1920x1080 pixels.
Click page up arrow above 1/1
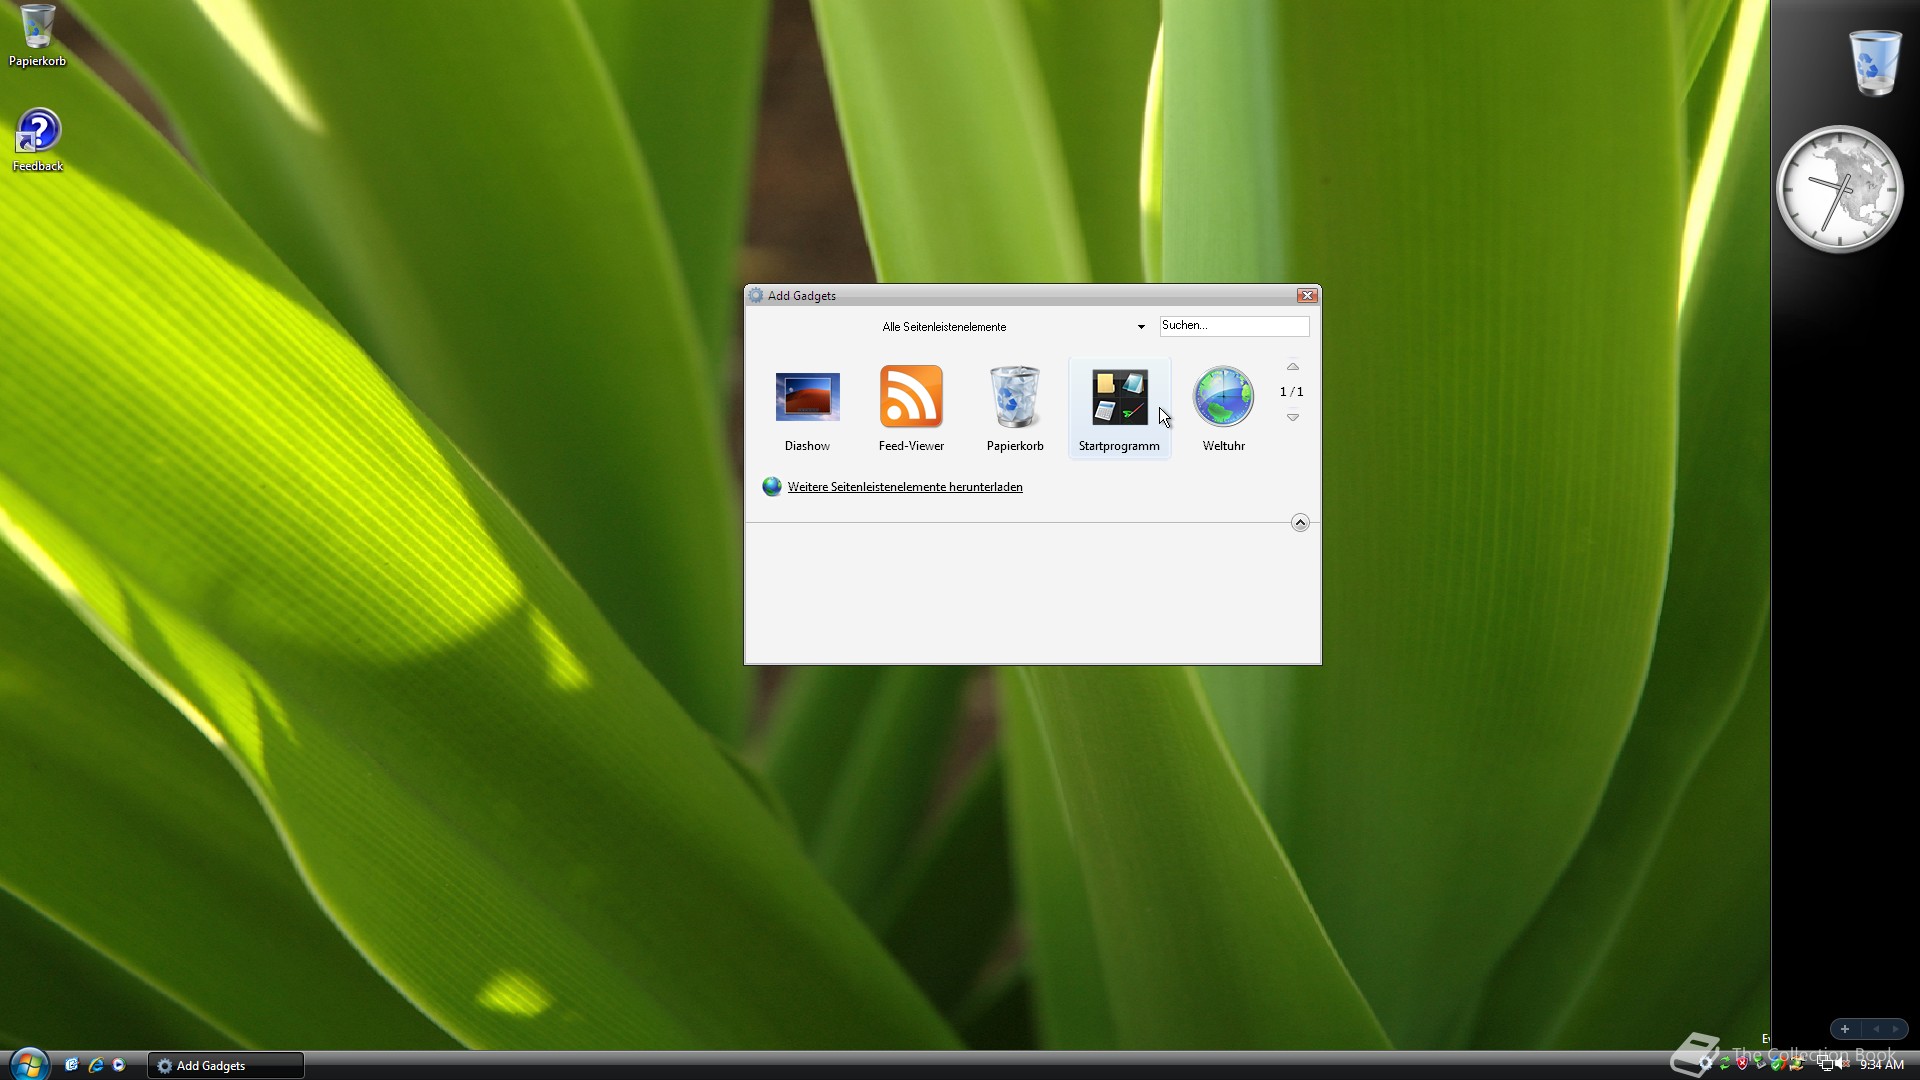click(1292, 367)
